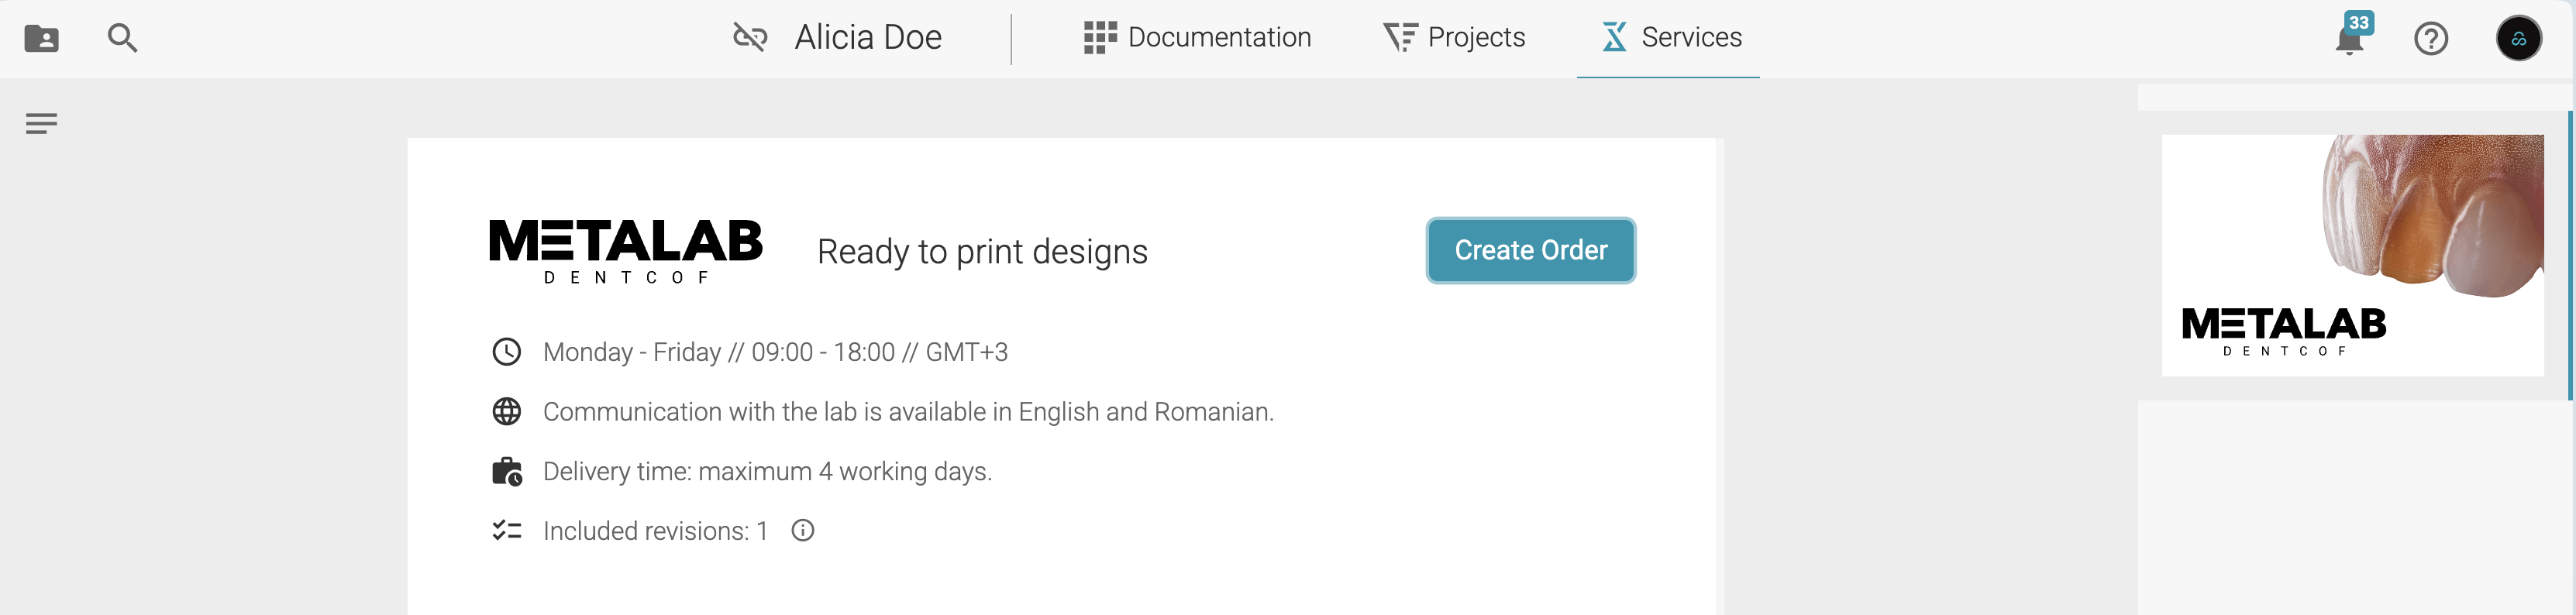The height and width of the screenshot is (615, 2576).
Task: Switch to the Projects tab
Action: click(x=1454, y=37)
